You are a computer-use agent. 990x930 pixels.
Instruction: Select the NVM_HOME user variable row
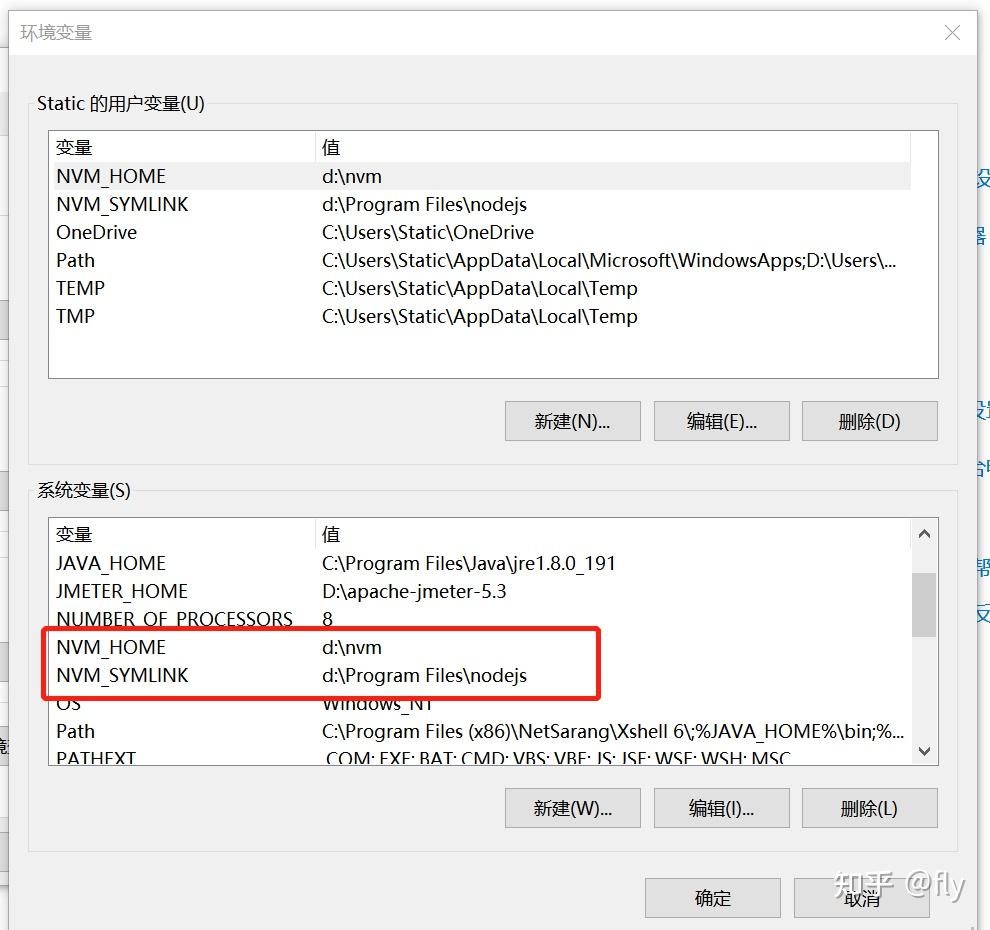click(300, 176)
